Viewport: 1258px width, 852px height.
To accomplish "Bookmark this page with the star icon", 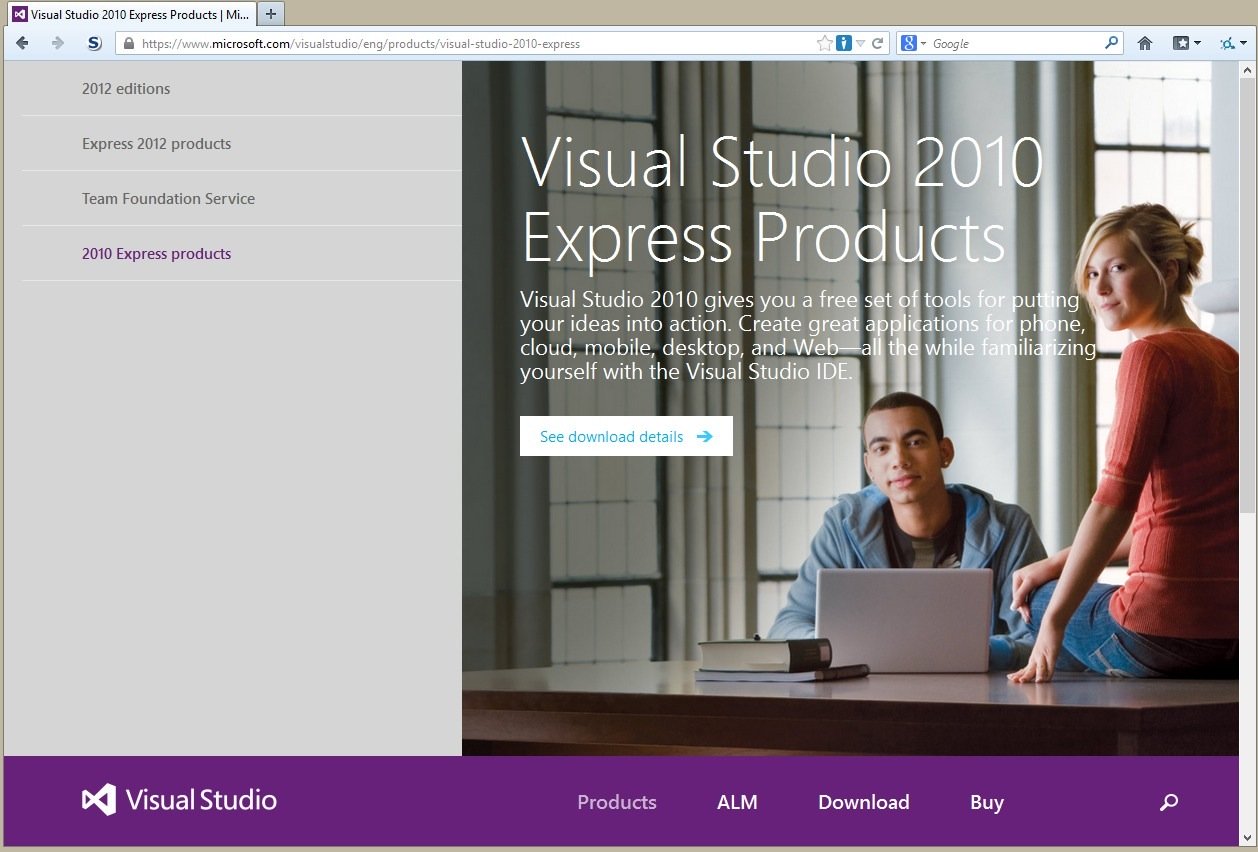I will pyautogui.click(x=824, y=43).
